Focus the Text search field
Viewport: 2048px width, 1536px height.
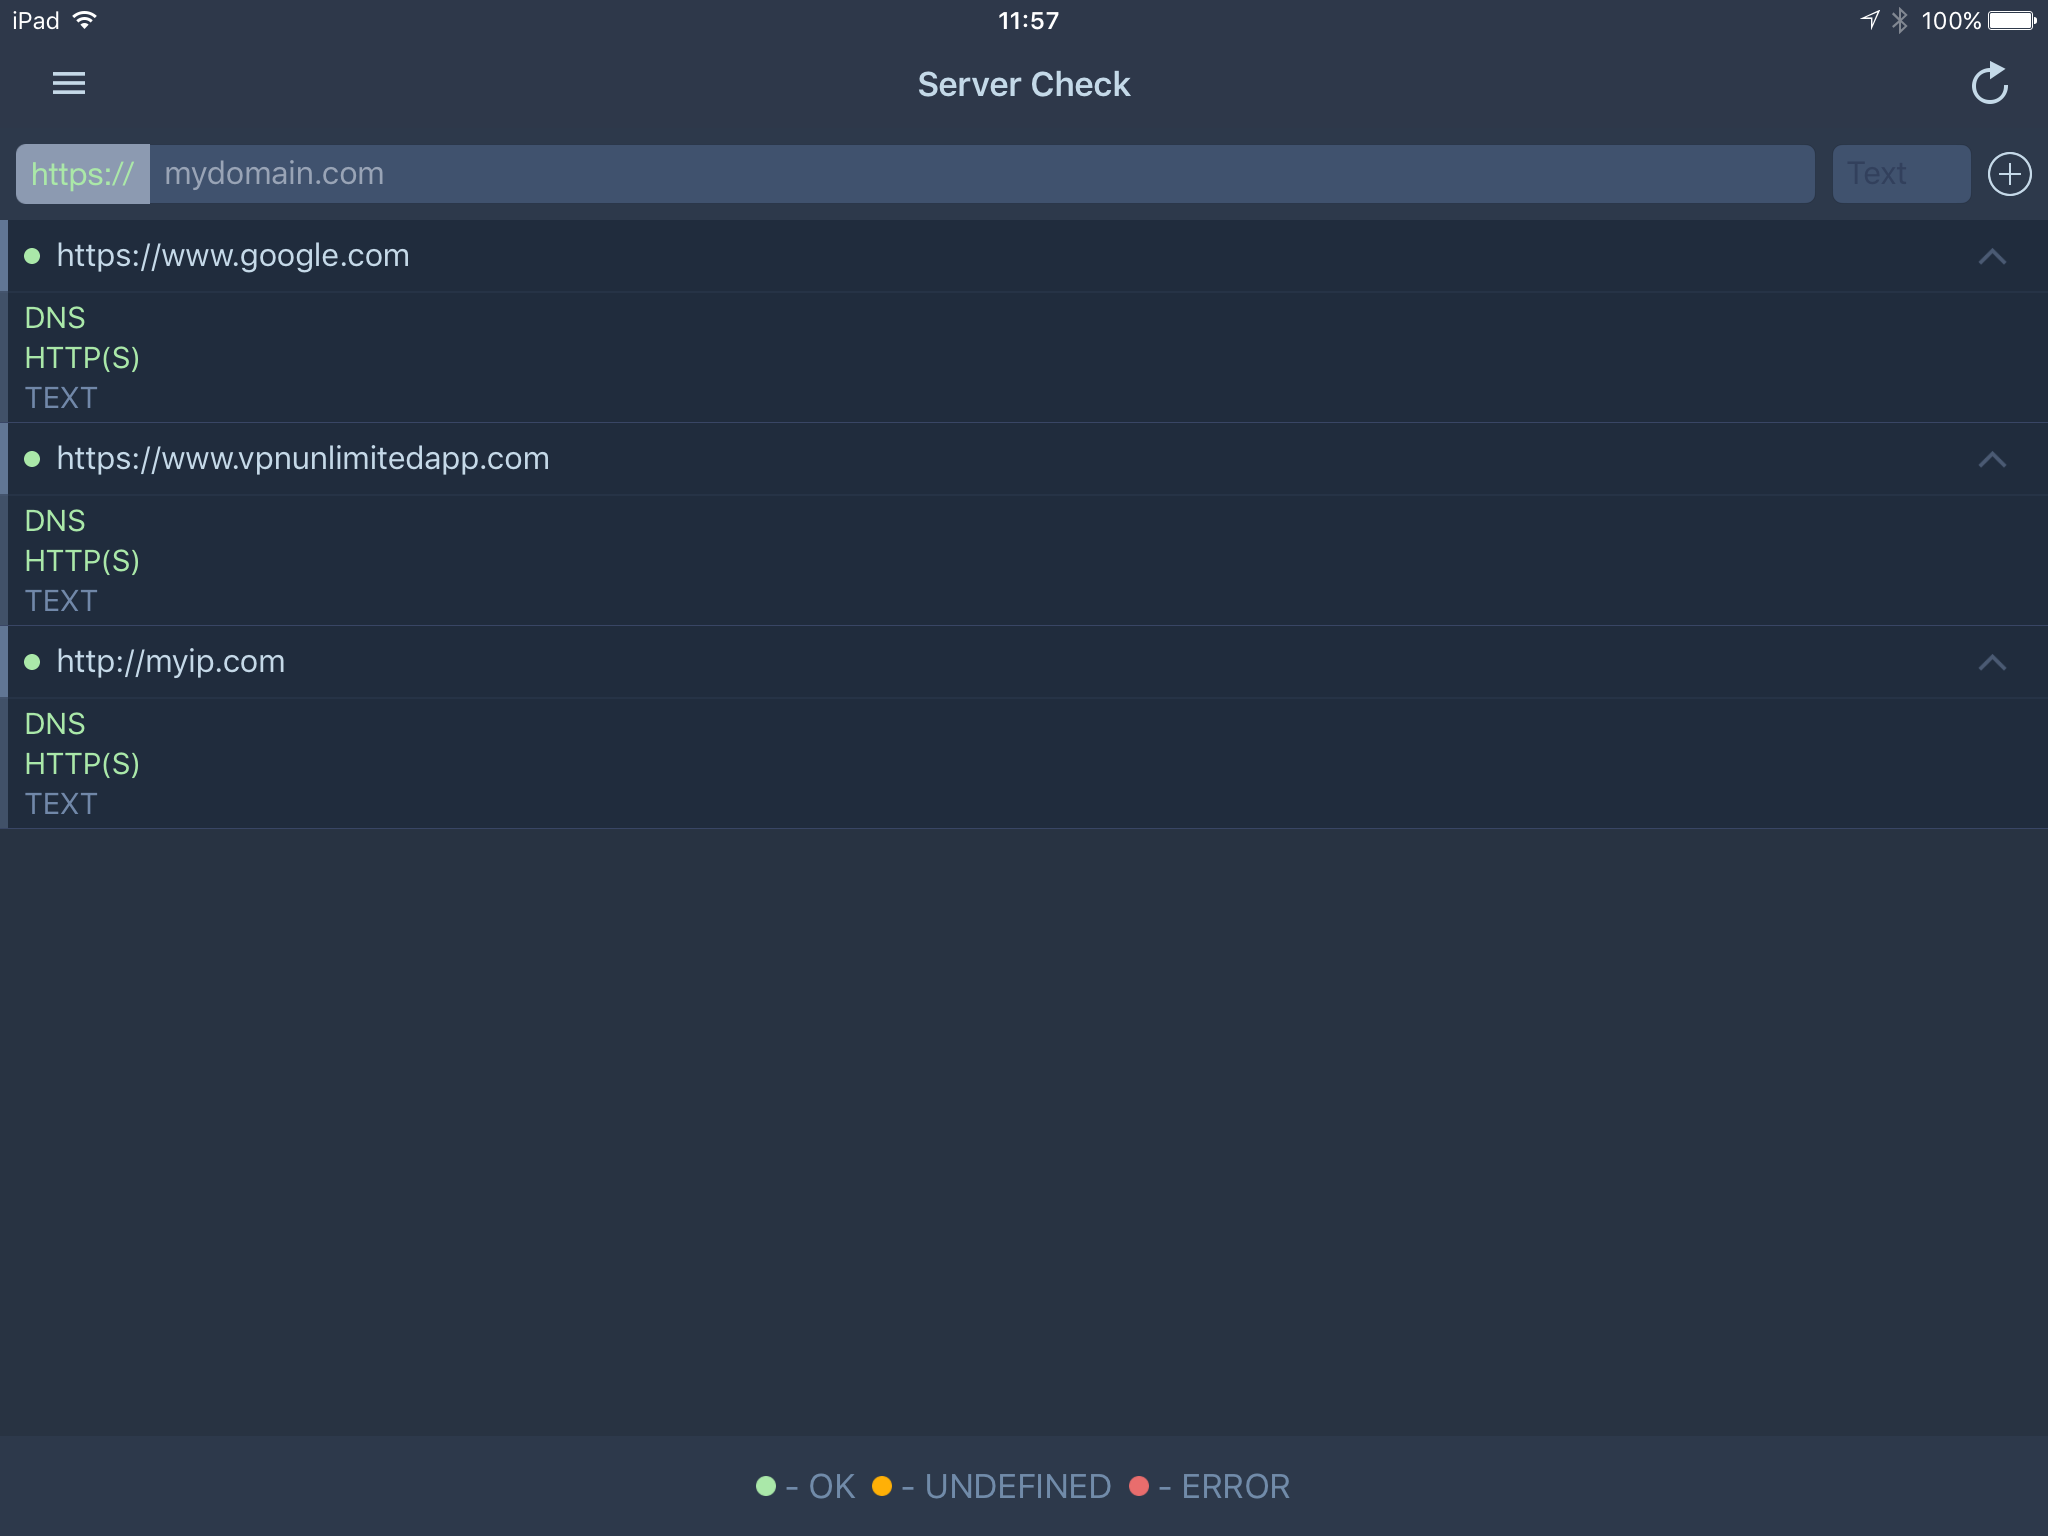[x=1901, y=174]
